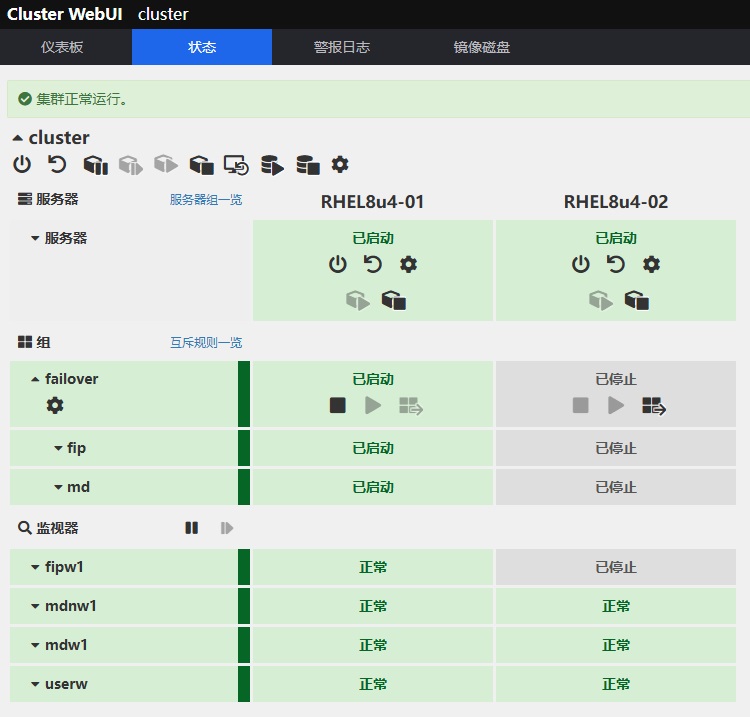Click the grayed resume monitors icon

pos(227,528)
